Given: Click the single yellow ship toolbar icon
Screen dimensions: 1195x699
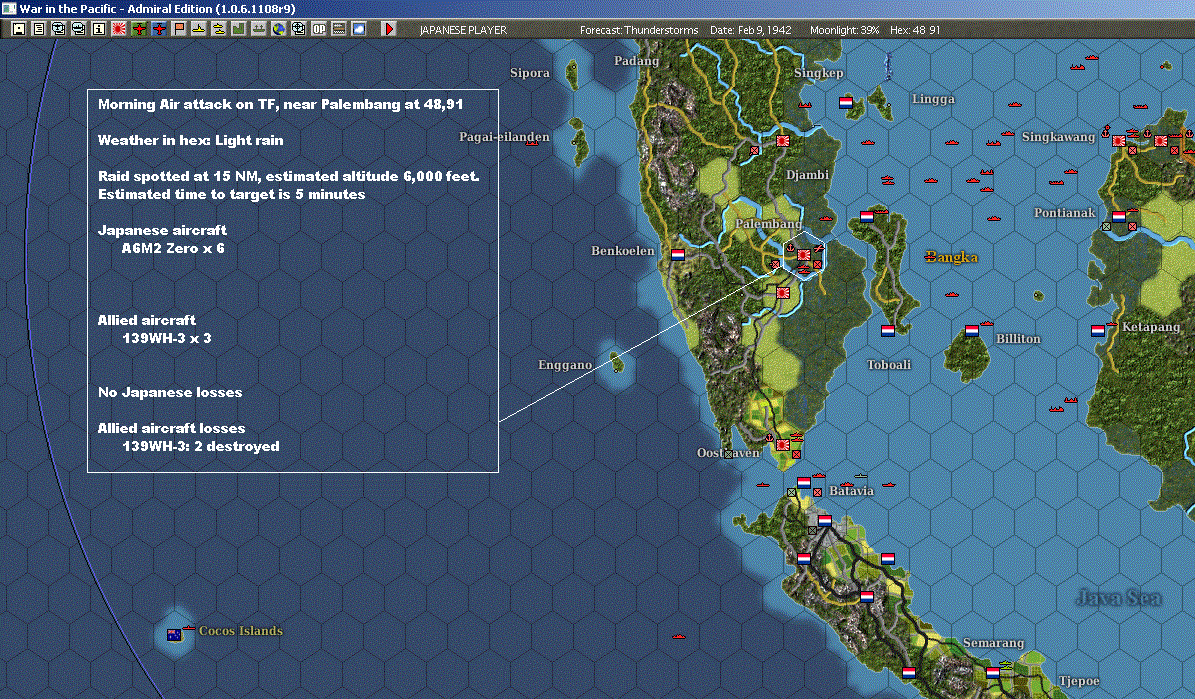Looking at the screenshot, I should [198, 29].
